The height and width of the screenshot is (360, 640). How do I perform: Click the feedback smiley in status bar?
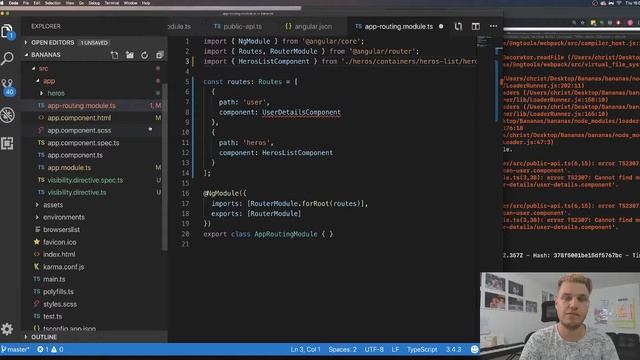pos(474,349)
